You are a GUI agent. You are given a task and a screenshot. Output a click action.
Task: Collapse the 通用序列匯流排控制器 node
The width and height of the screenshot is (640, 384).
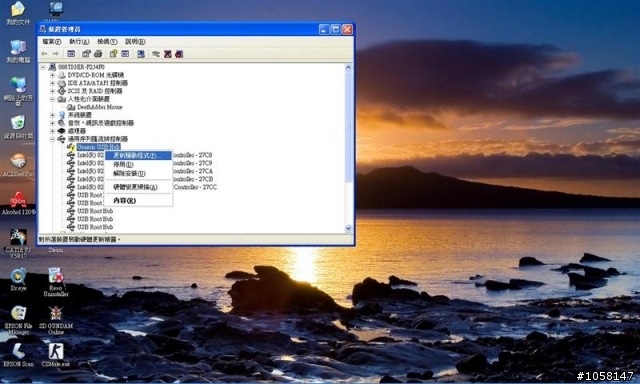52,139
